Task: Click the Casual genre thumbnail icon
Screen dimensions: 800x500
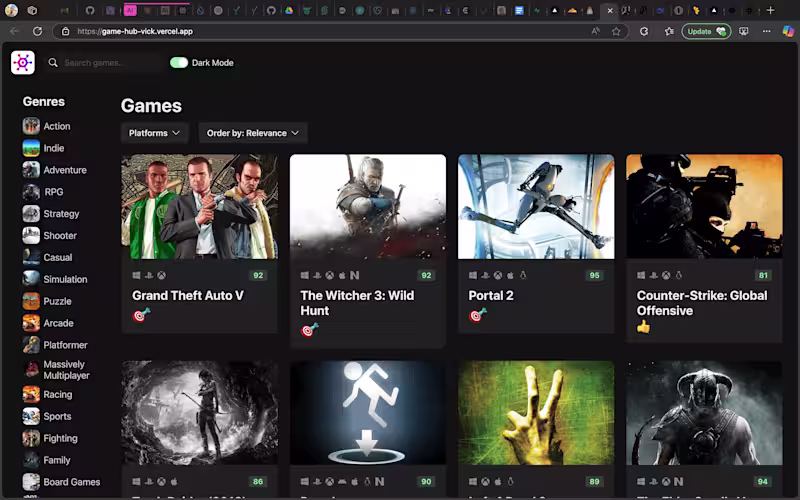Action: point(31,257)
